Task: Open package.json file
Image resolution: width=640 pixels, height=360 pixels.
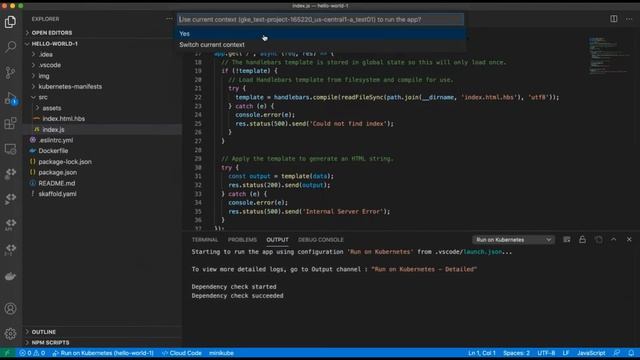Action: [102, 172]
